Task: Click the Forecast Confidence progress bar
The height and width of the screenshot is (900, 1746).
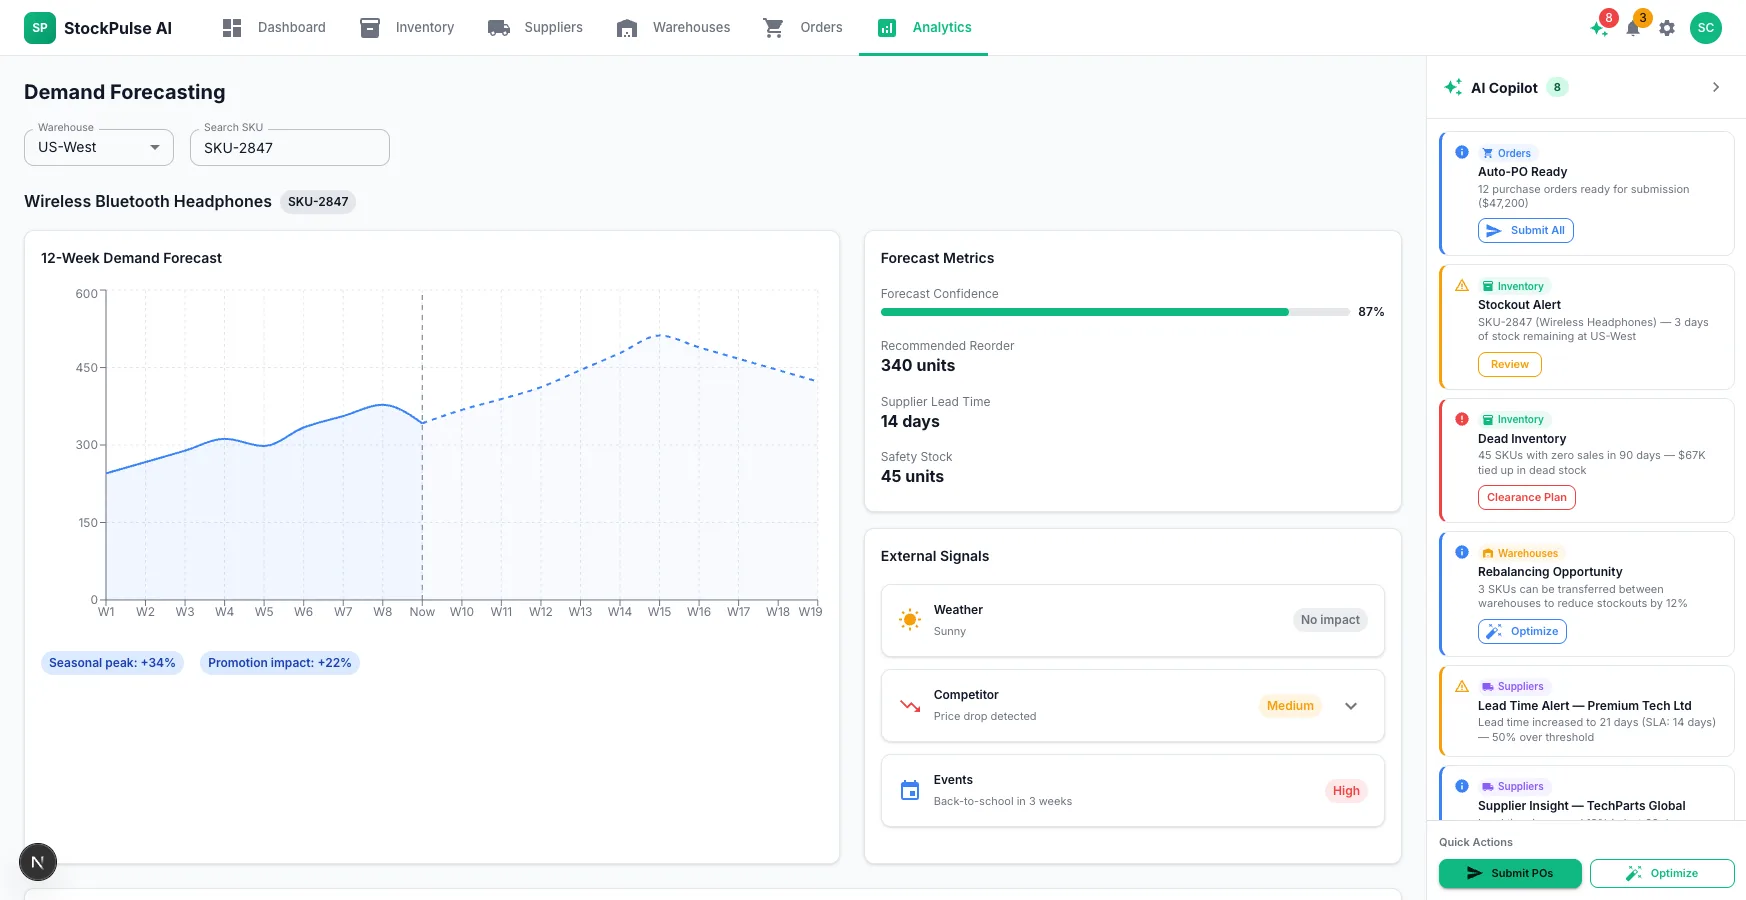Action: click(x=1115, y=312)
